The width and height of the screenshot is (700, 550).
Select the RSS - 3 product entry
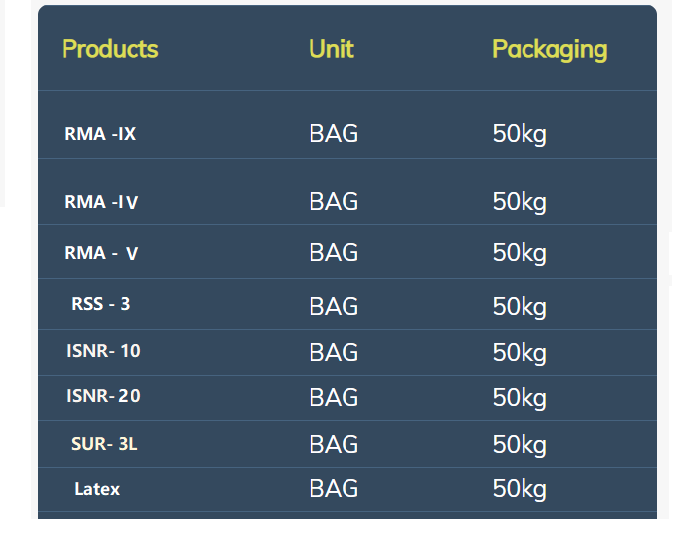(100, 304)
